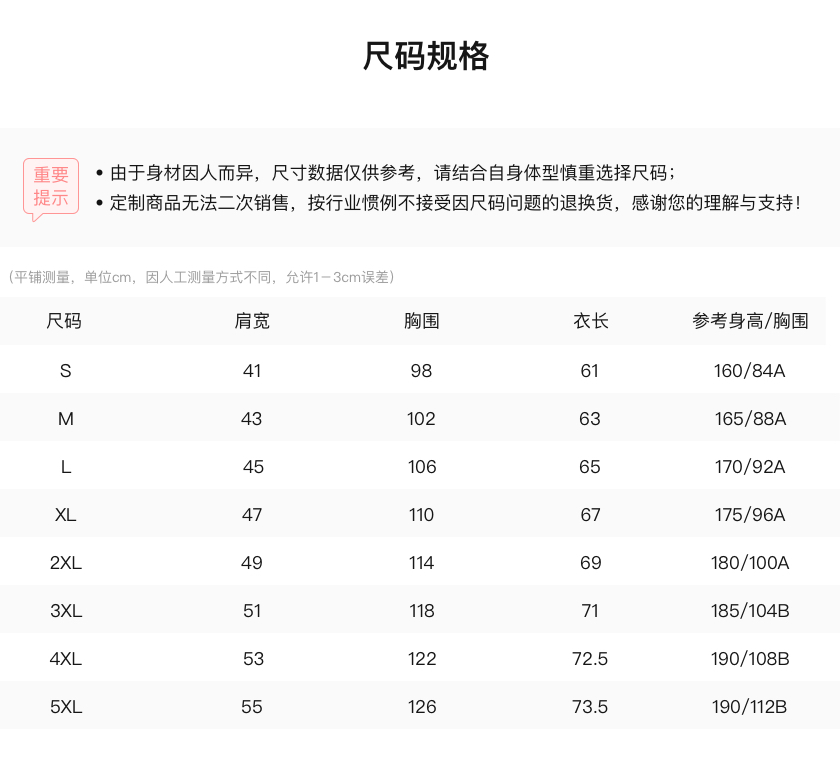Image resolution: width=840 pixels, height=763 pixels.
Task: Click garment length value 67
Action: (590, 515)
